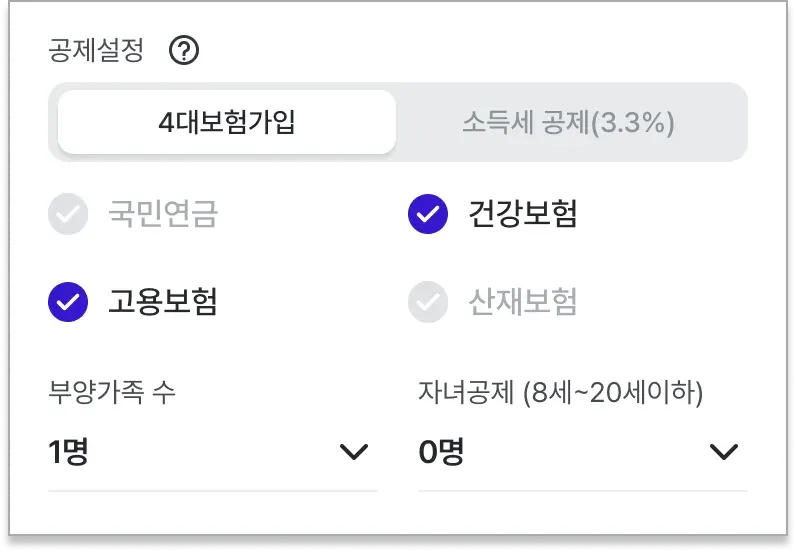Image resolution: width=796 pixels, height=552 pixels.
Task: Select the 소득세 공제(3.3%) tab
Action: pos(569,122)
